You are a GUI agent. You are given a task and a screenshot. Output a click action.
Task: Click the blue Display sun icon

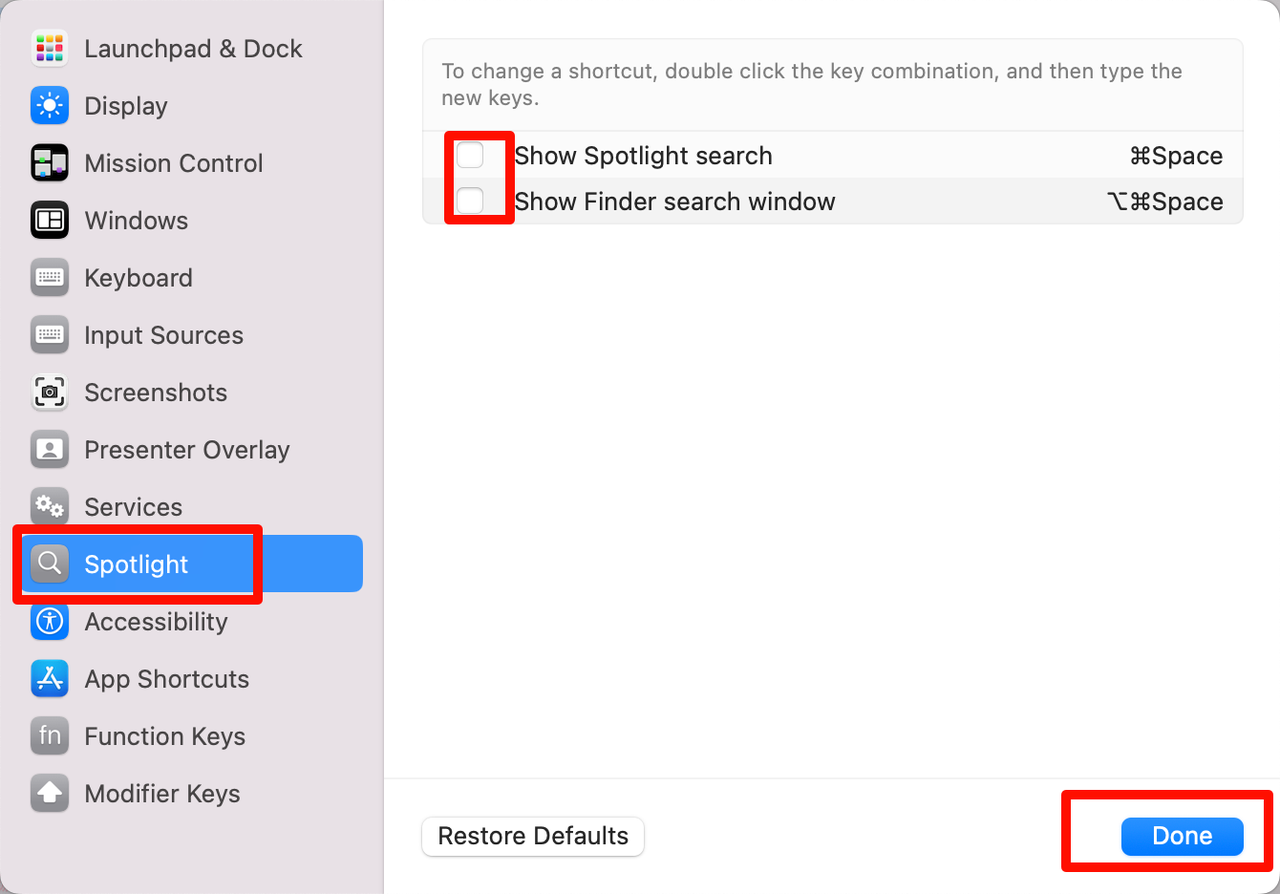pyautogui.click(x=49, y=105)
